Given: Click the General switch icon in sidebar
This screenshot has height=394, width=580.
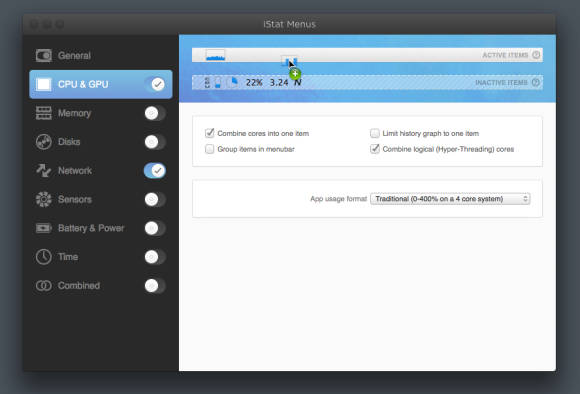Looking at the screenshot, I should point(44,55).
